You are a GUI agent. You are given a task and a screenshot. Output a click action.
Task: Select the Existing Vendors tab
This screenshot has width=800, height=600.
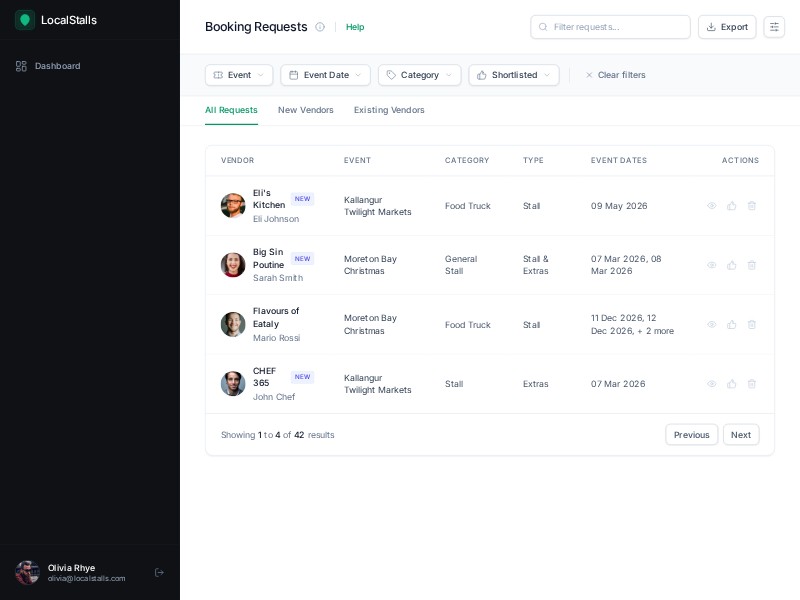(389, 110)
